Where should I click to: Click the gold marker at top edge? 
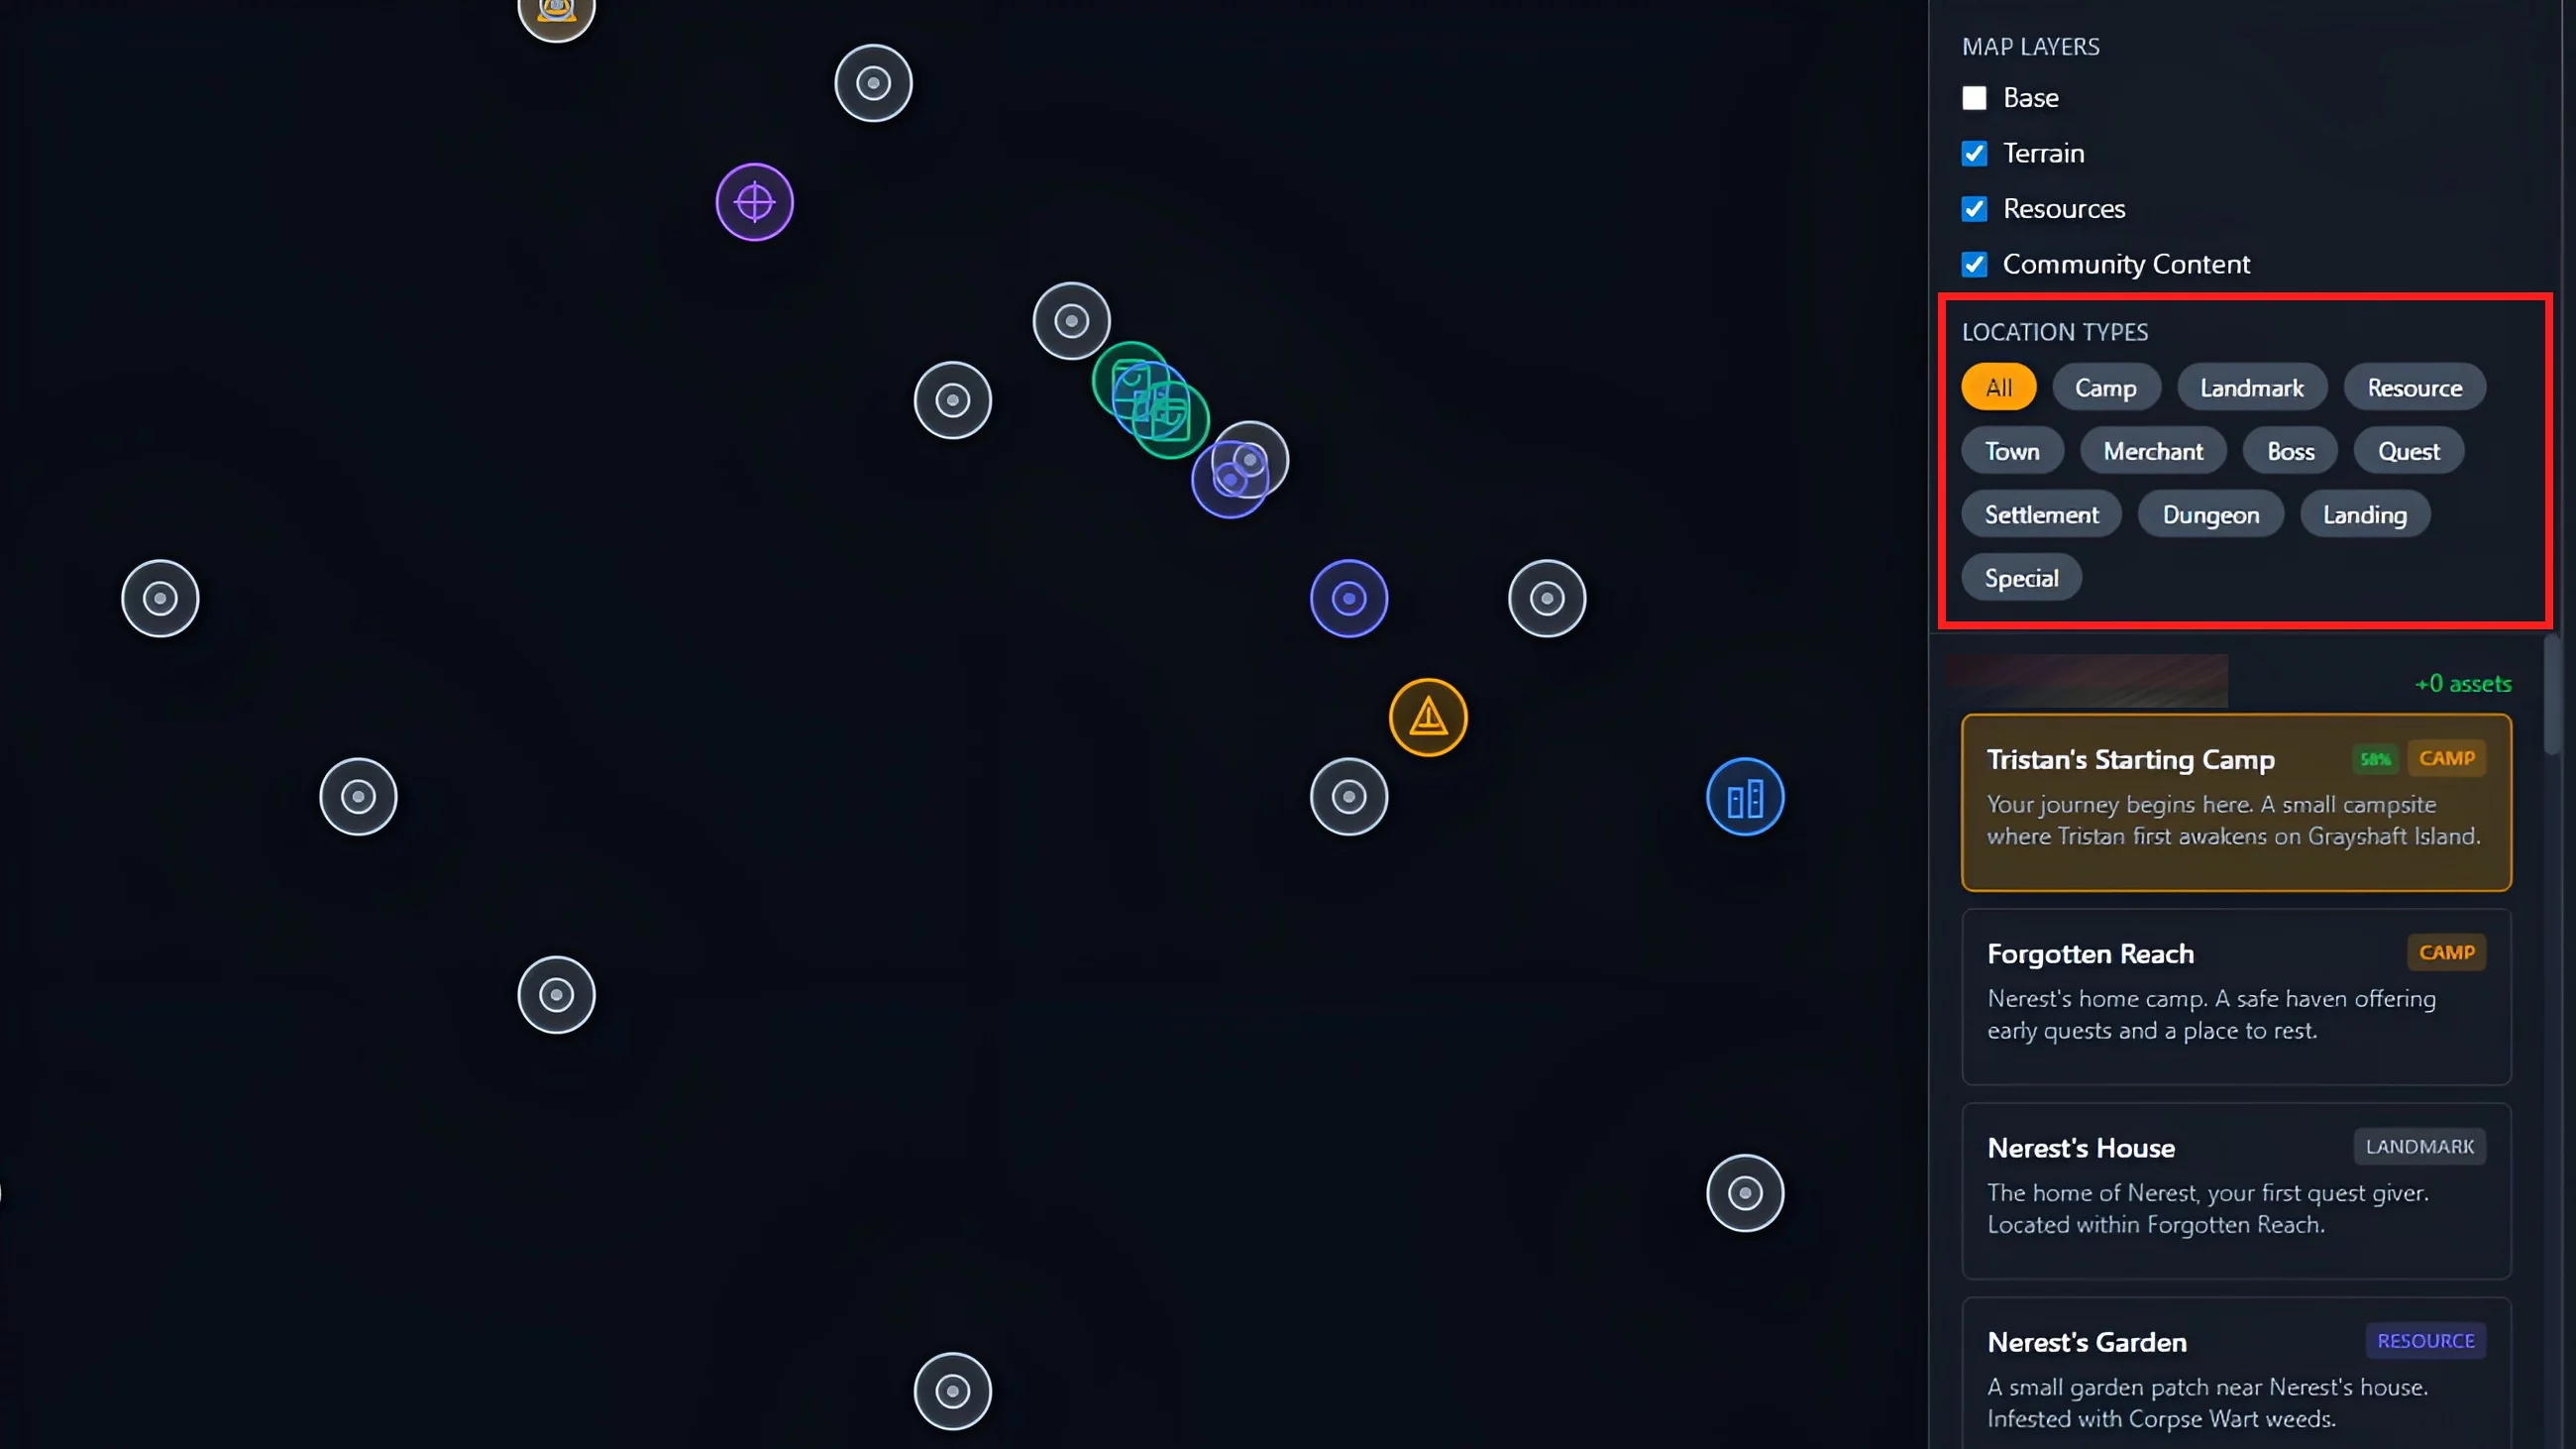556,14
